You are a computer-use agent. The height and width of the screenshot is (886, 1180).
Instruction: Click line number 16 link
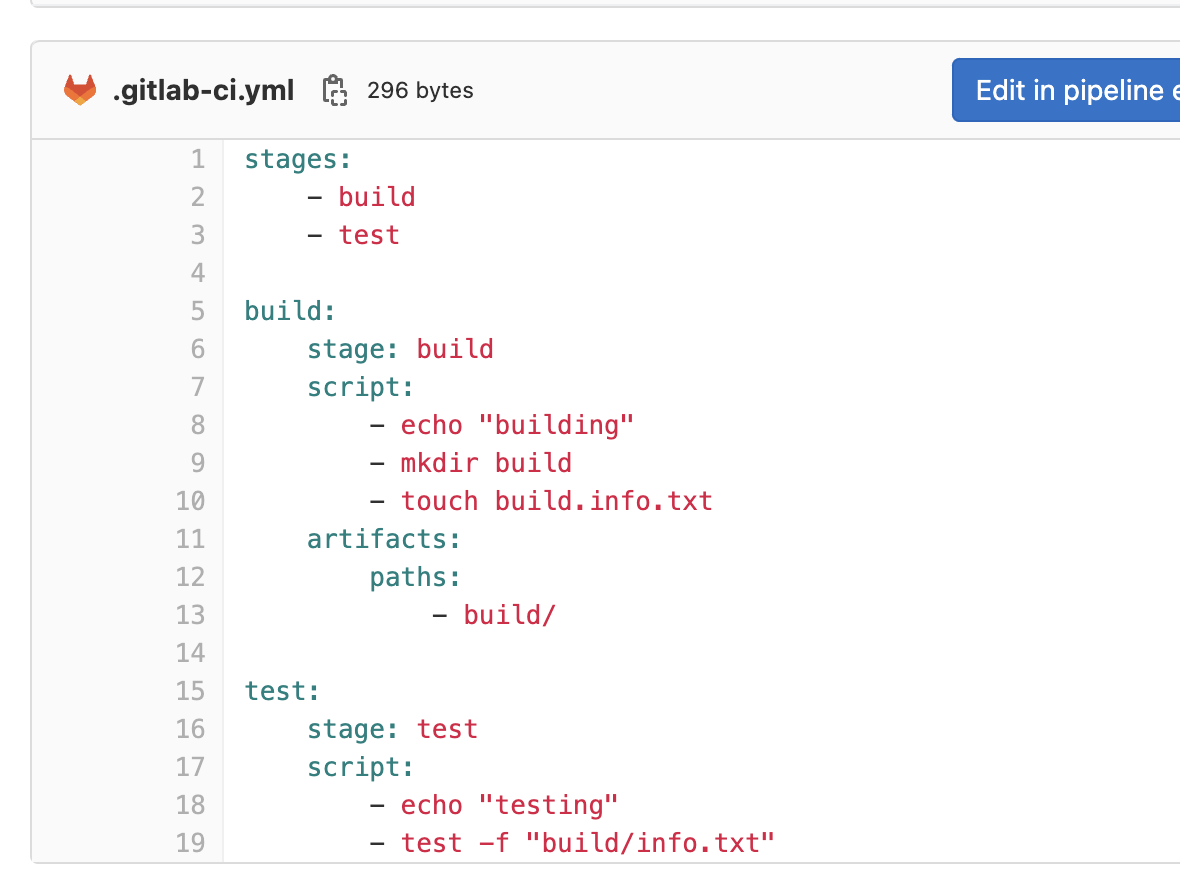(190, 729)
